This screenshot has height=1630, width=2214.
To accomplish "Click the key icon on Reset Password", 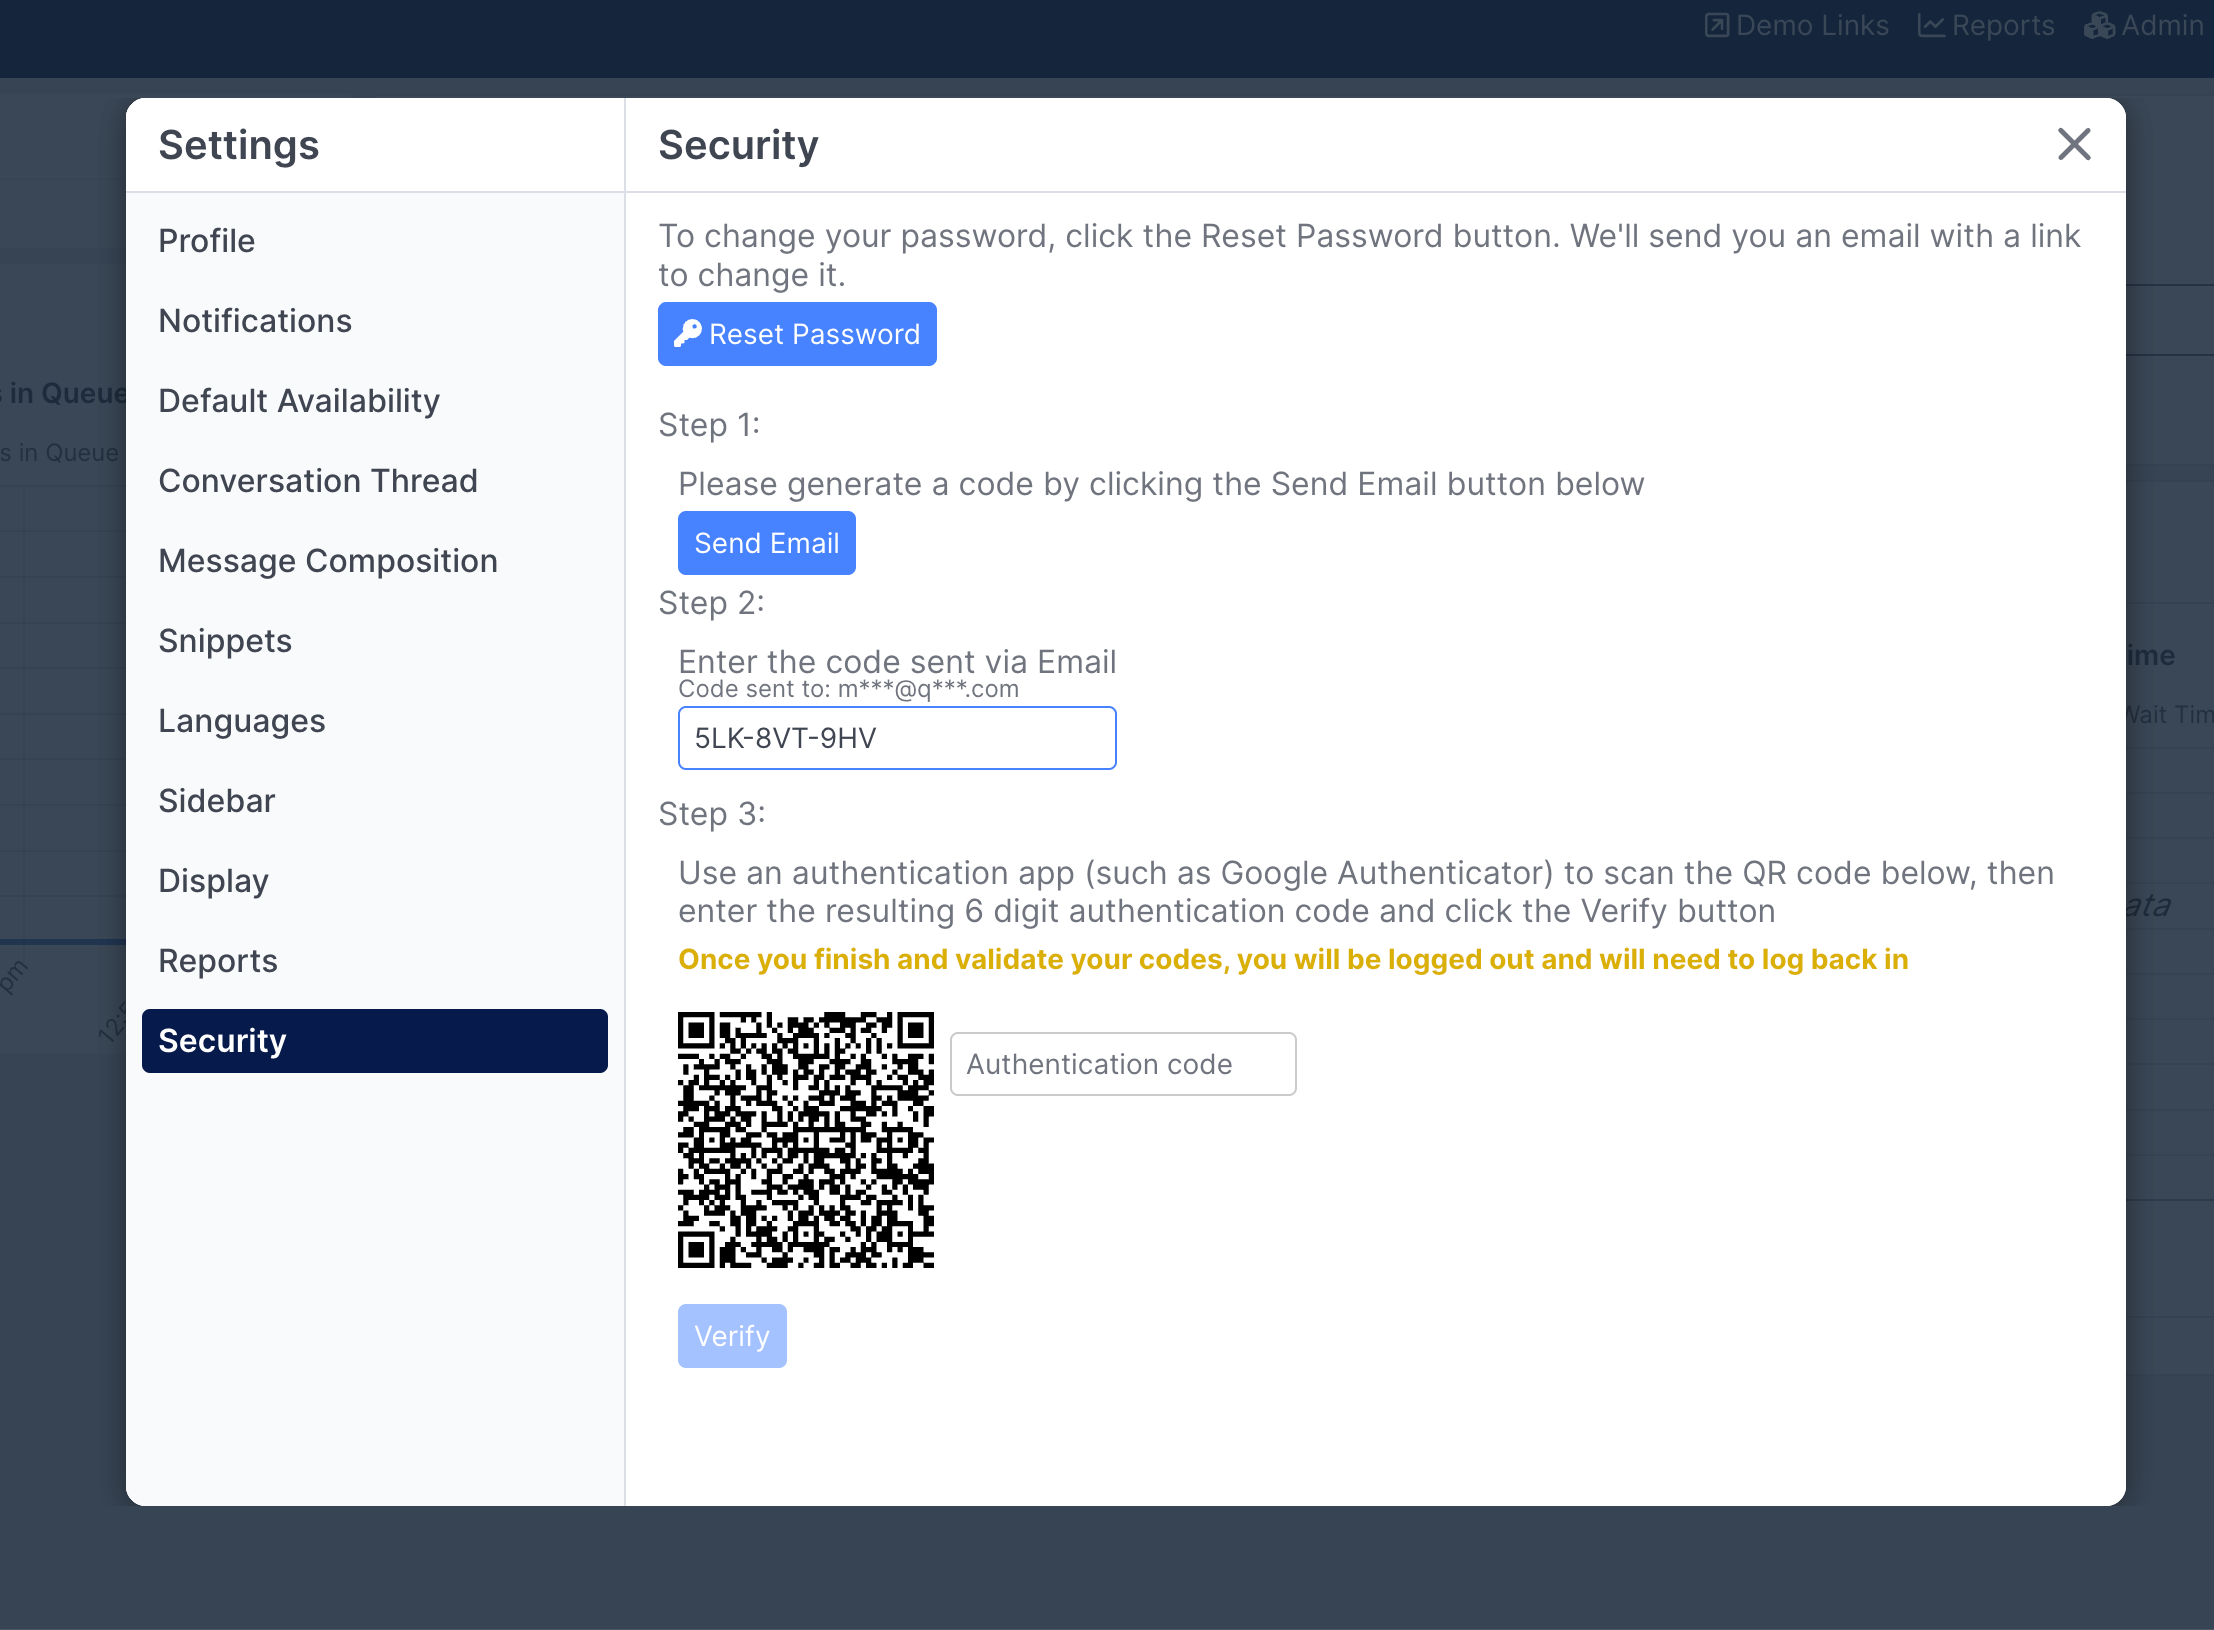I will [x=687, y=334].
